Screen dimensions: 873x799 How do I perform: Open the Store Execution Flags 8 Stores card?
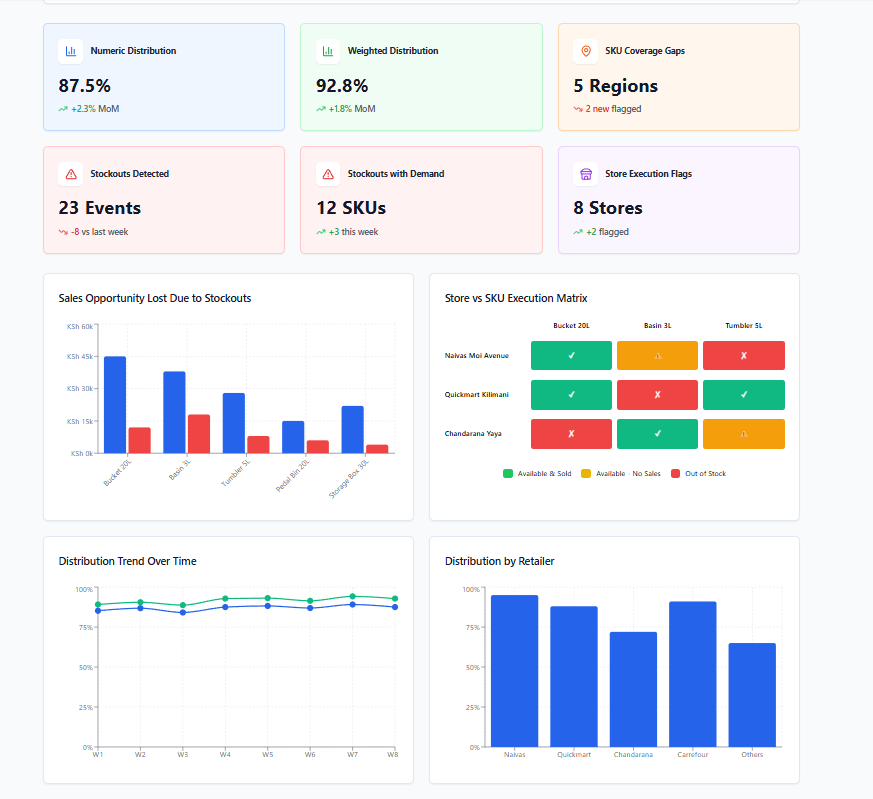pyautogui.click(x=679, y=200)
